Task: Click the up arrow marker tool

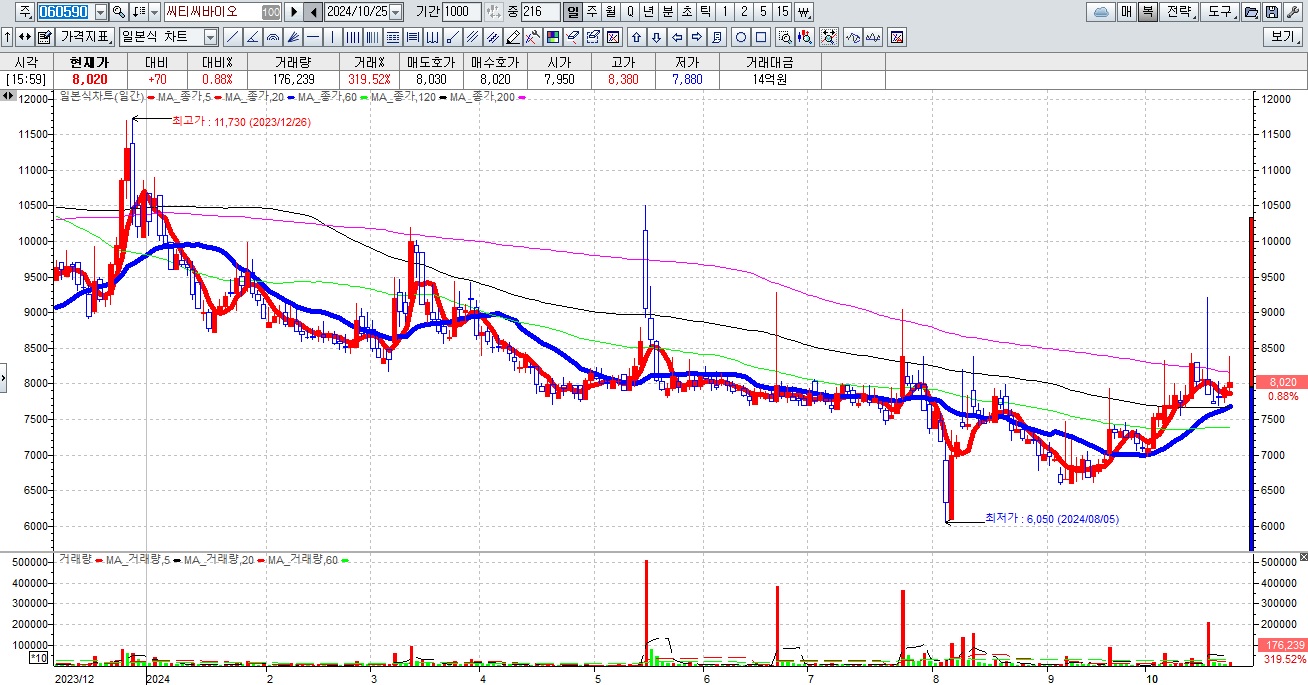Action: coord(636,37)
